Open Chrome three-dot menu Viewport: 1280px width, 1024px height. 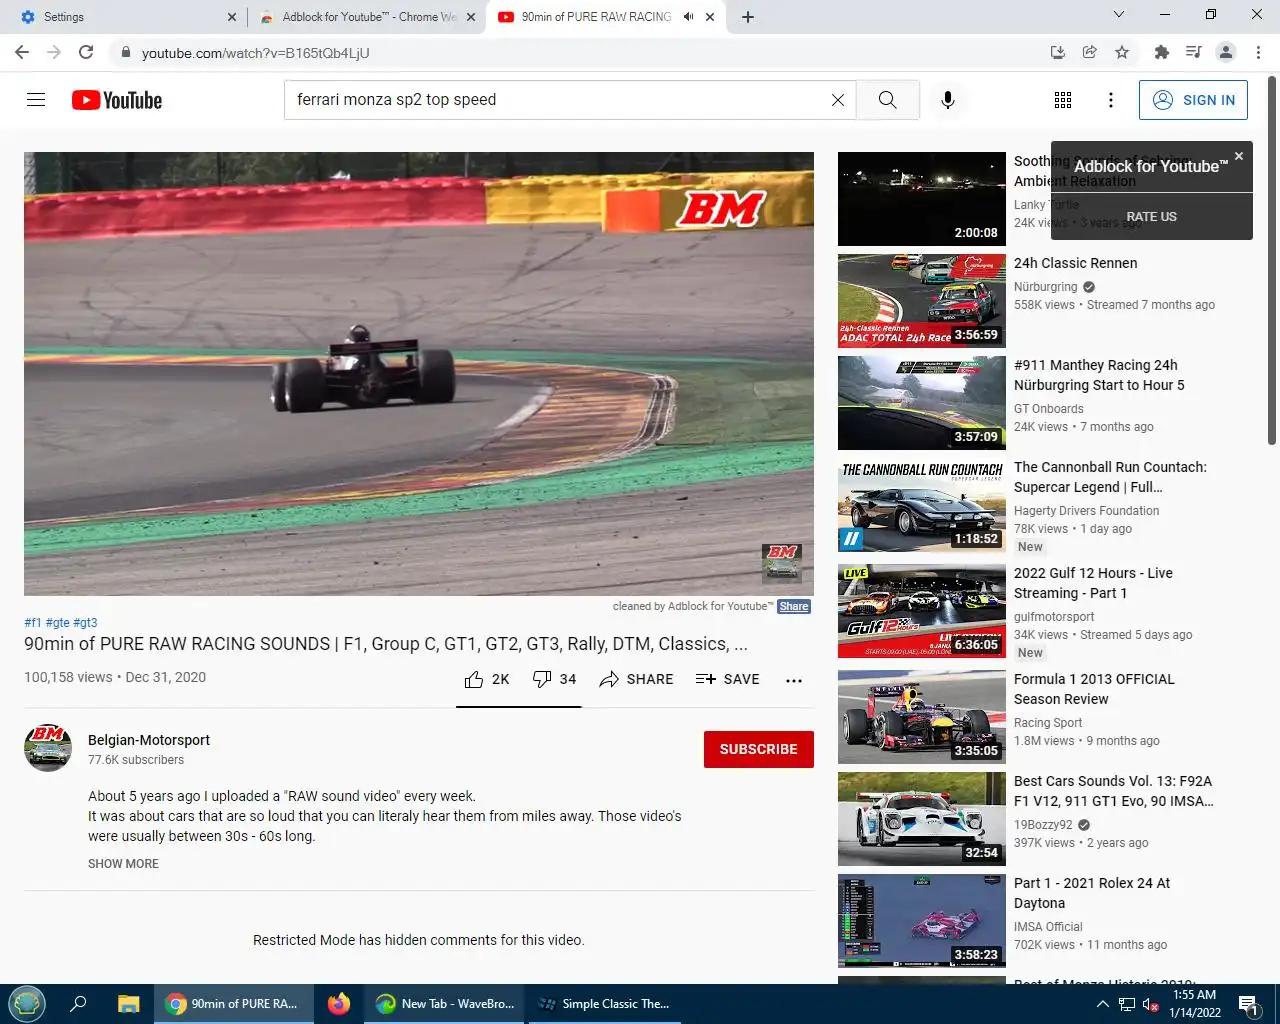[1258, 52]
